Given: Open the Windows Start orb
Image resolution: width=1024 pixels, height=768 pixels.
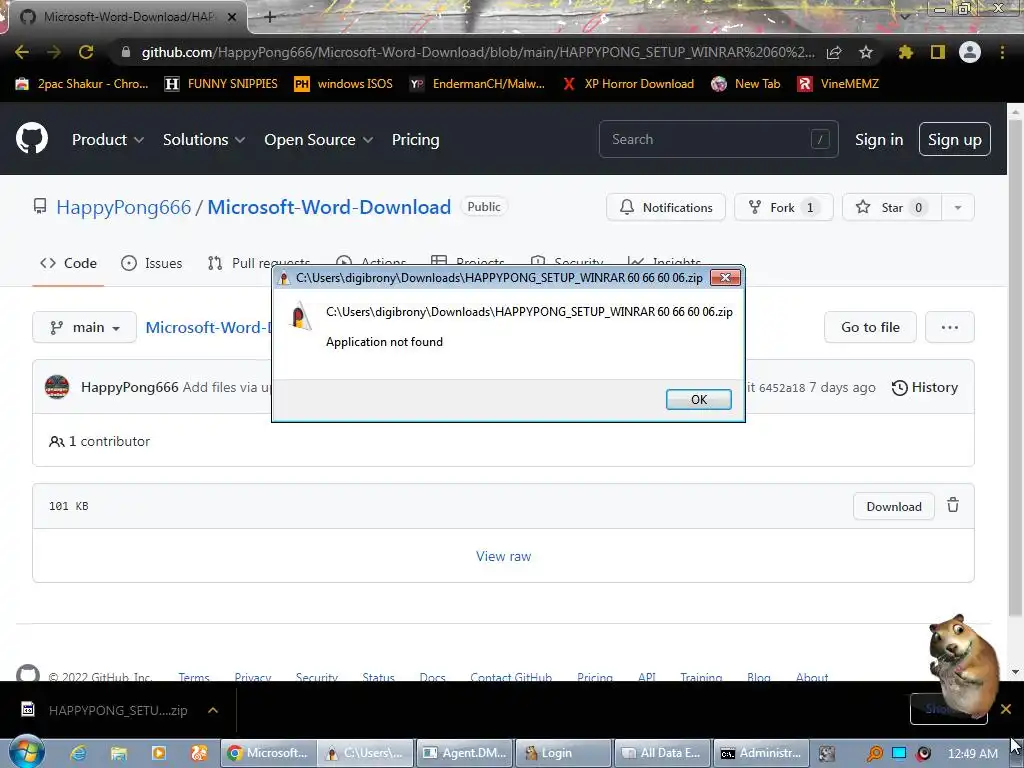Looking at the screenshot, I should (26, 752).
